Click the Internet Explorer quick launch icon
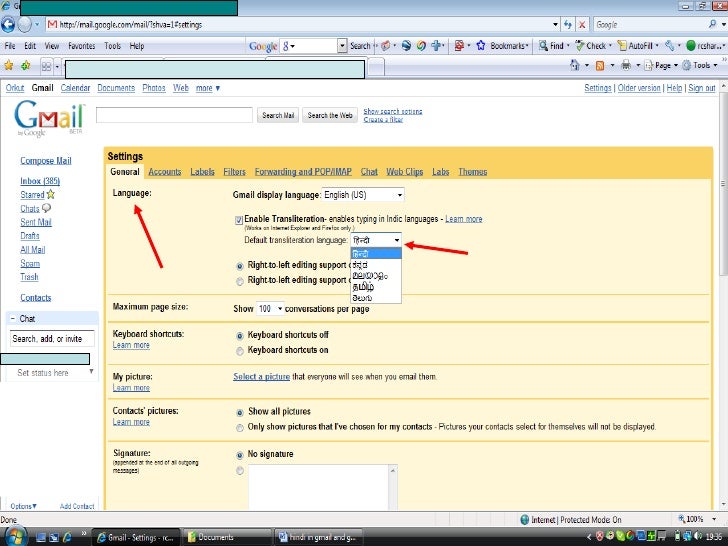728x546 pixels. (68, 537)
